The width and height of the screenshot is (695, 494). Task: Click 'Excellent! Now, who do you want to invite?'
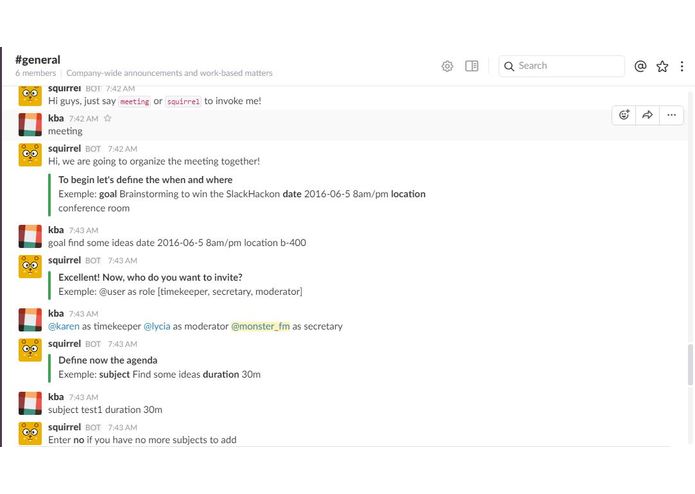pos(150,277)
